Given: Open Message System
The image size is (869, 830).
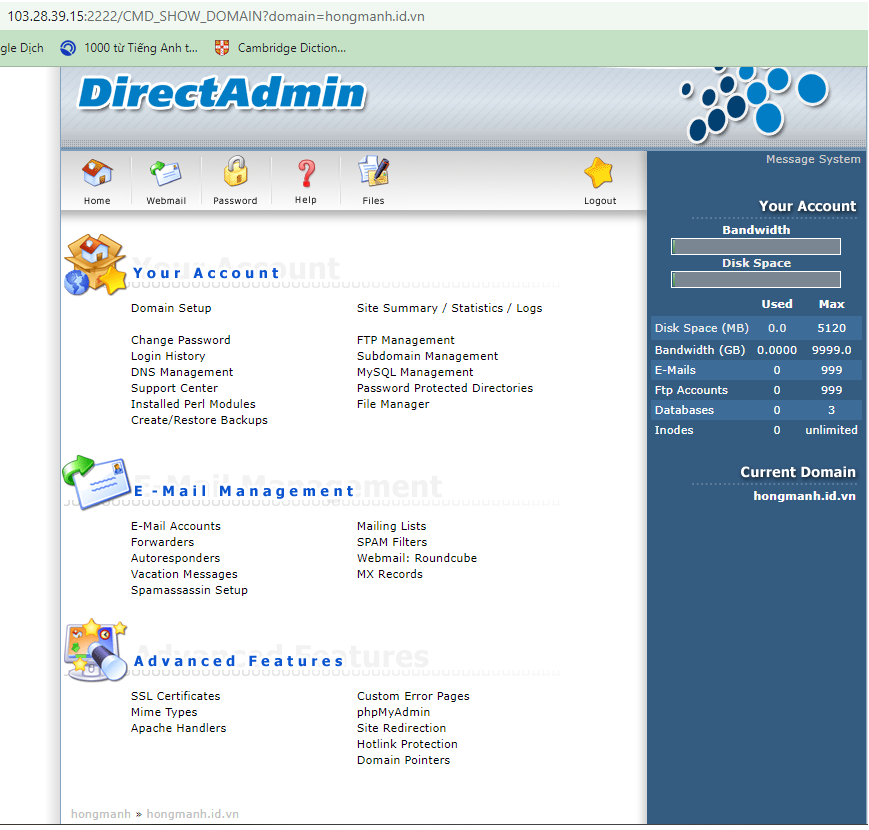Looking at the screenshot, I should [x=812, y=160].
